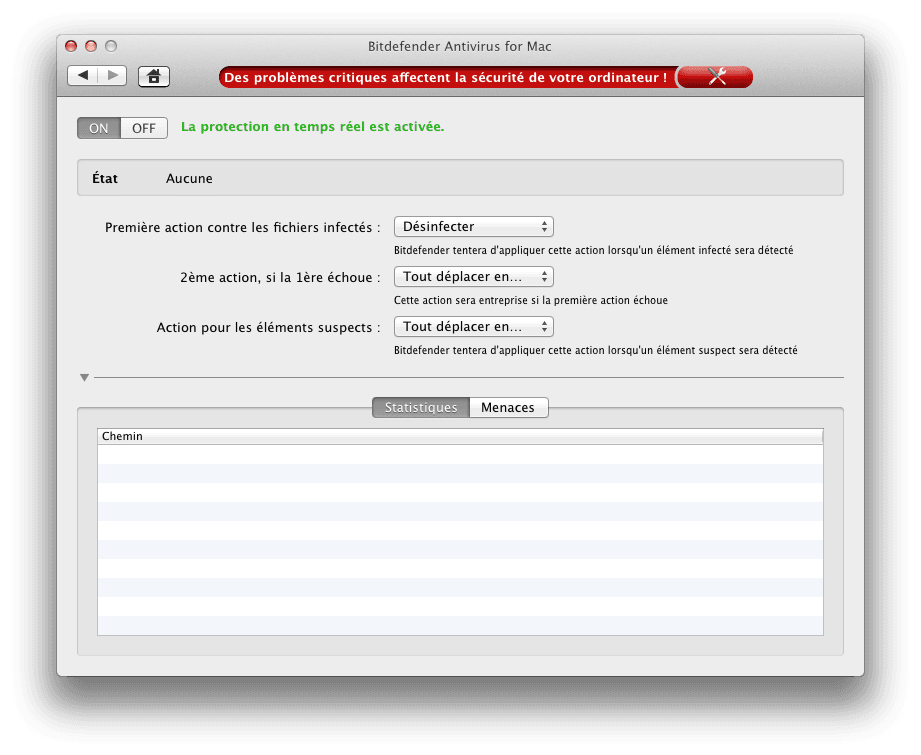The width and height of the screenshot is (921, 755).
Task: Sort by the Chemin column header
Action: (x=459, y=436)
